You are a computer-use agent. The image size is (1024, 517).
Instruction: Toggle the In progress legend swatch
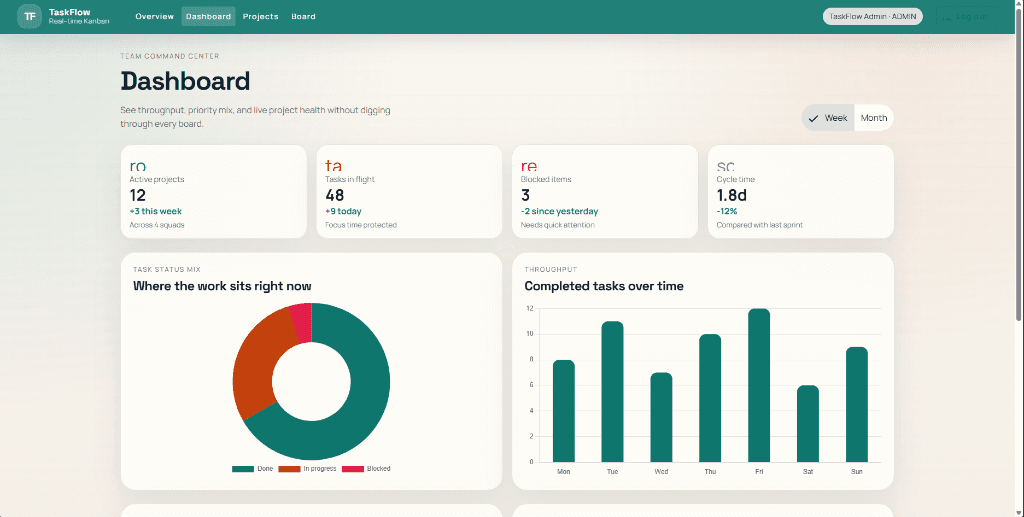coord(289,469)
